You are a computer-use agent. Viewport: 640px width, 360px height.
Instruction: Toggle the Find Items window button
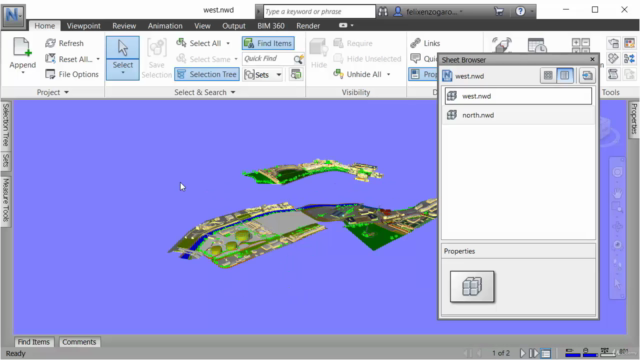(268, 43)
